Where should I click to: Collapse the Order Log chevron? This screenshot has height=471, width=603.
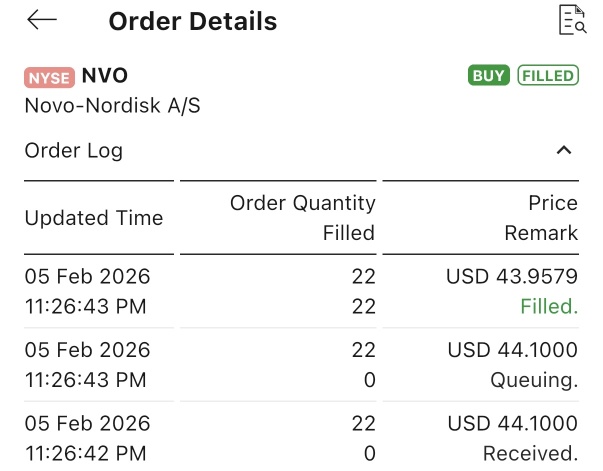click(x=564, y=150)
